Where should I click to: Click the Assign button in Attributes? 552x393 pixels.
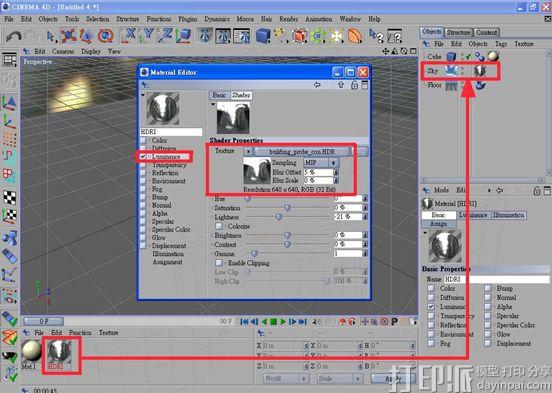(439, 224)
